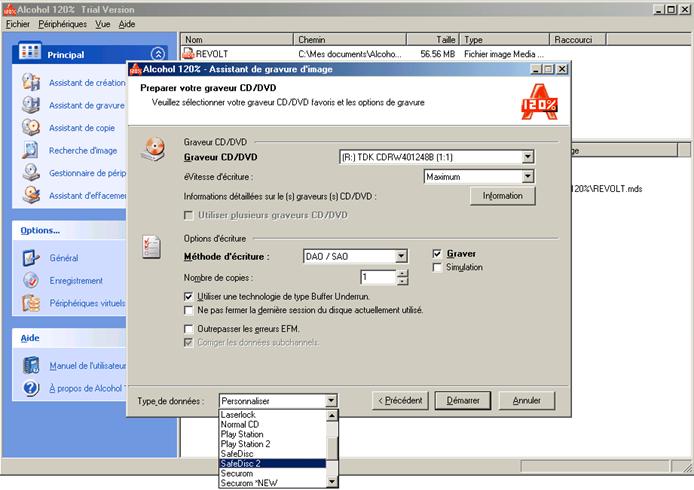Open the Aide menu
Screen dimensions: 694x490
127,24
